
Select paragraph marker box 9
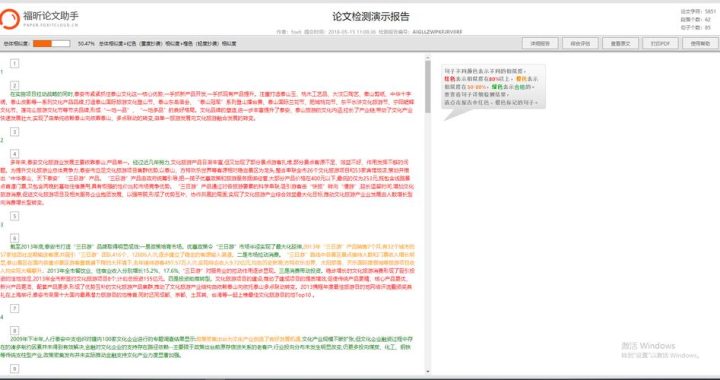tap(15, 369)
